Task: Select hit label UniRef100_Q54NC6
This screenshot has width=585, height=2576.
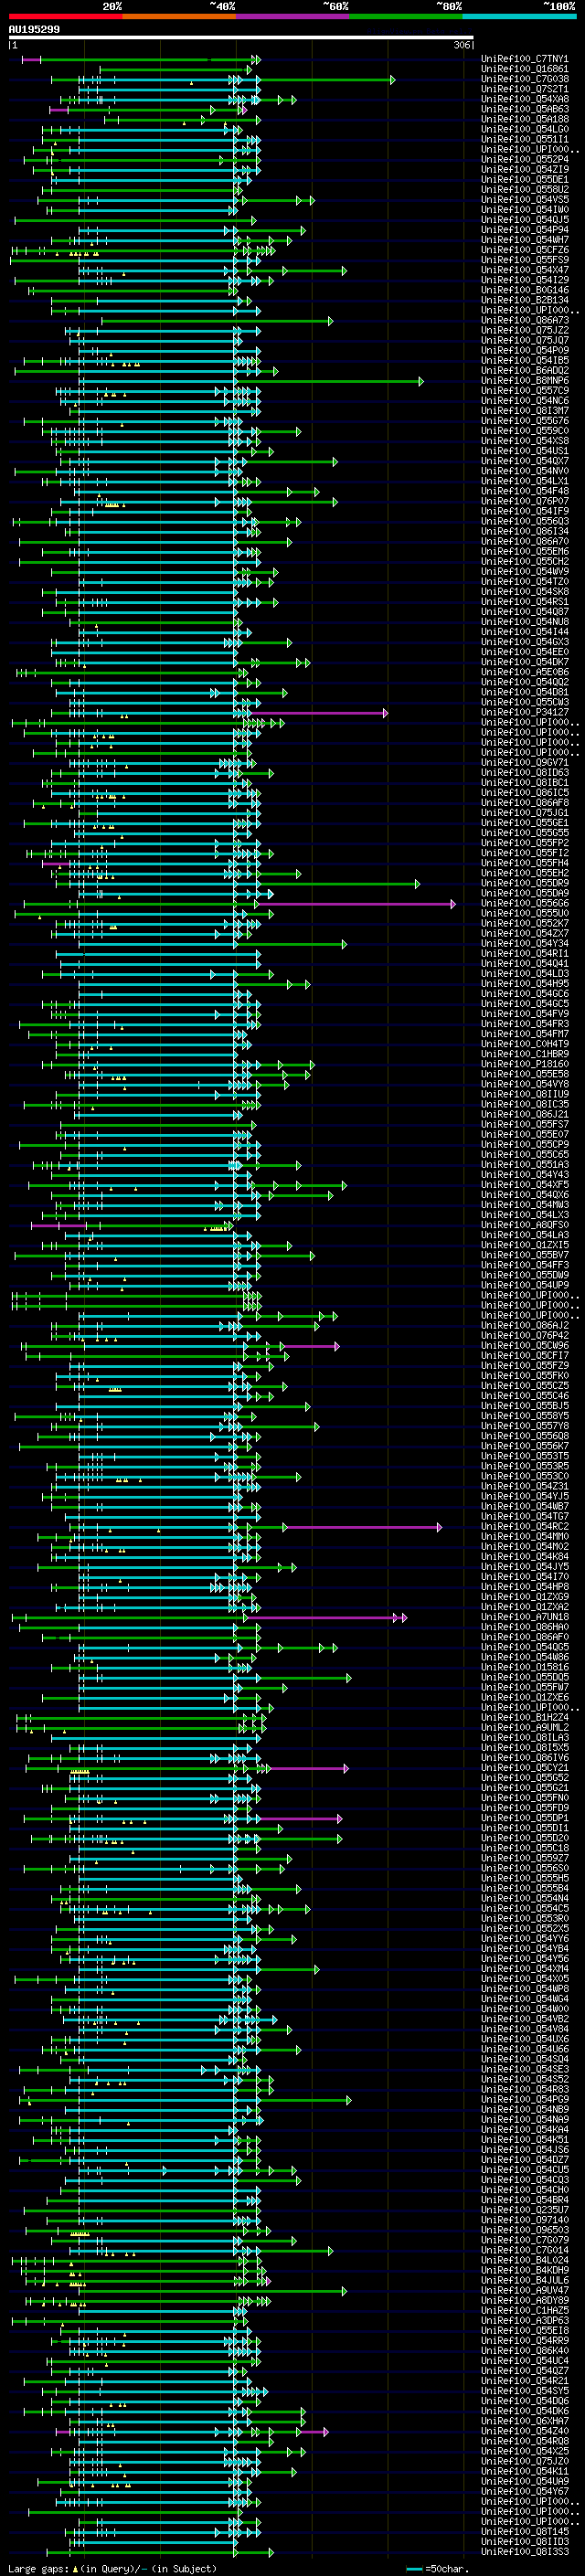Action: (x=525, y=400)
